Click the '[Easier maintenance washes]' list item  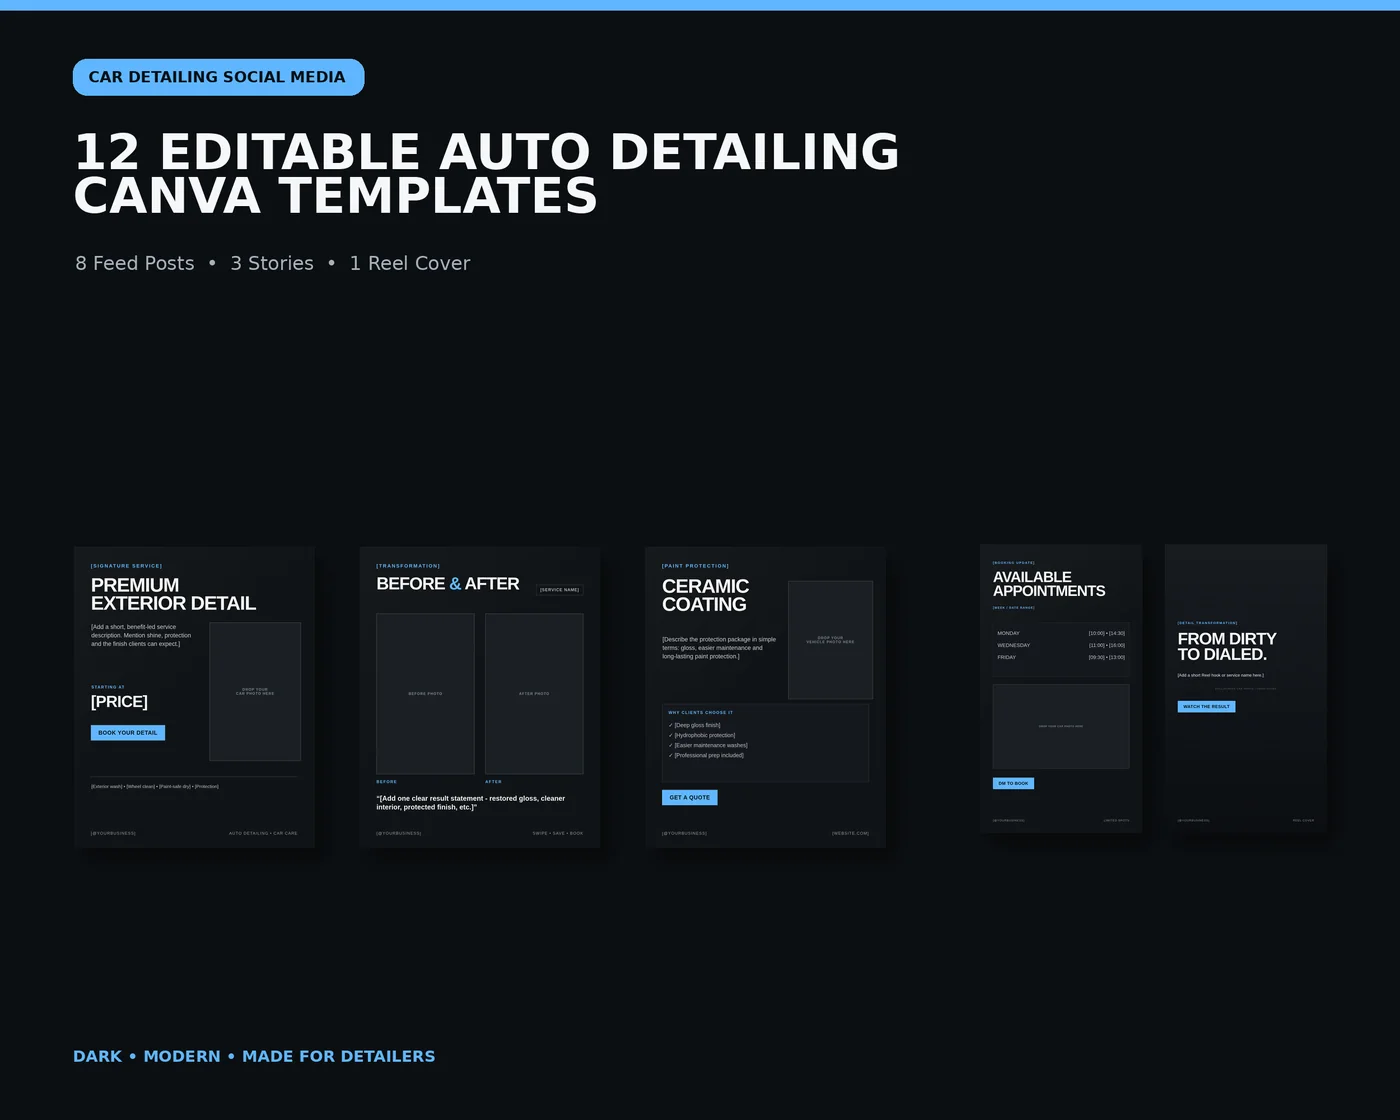pyautogui.click(x=708, y=745)
